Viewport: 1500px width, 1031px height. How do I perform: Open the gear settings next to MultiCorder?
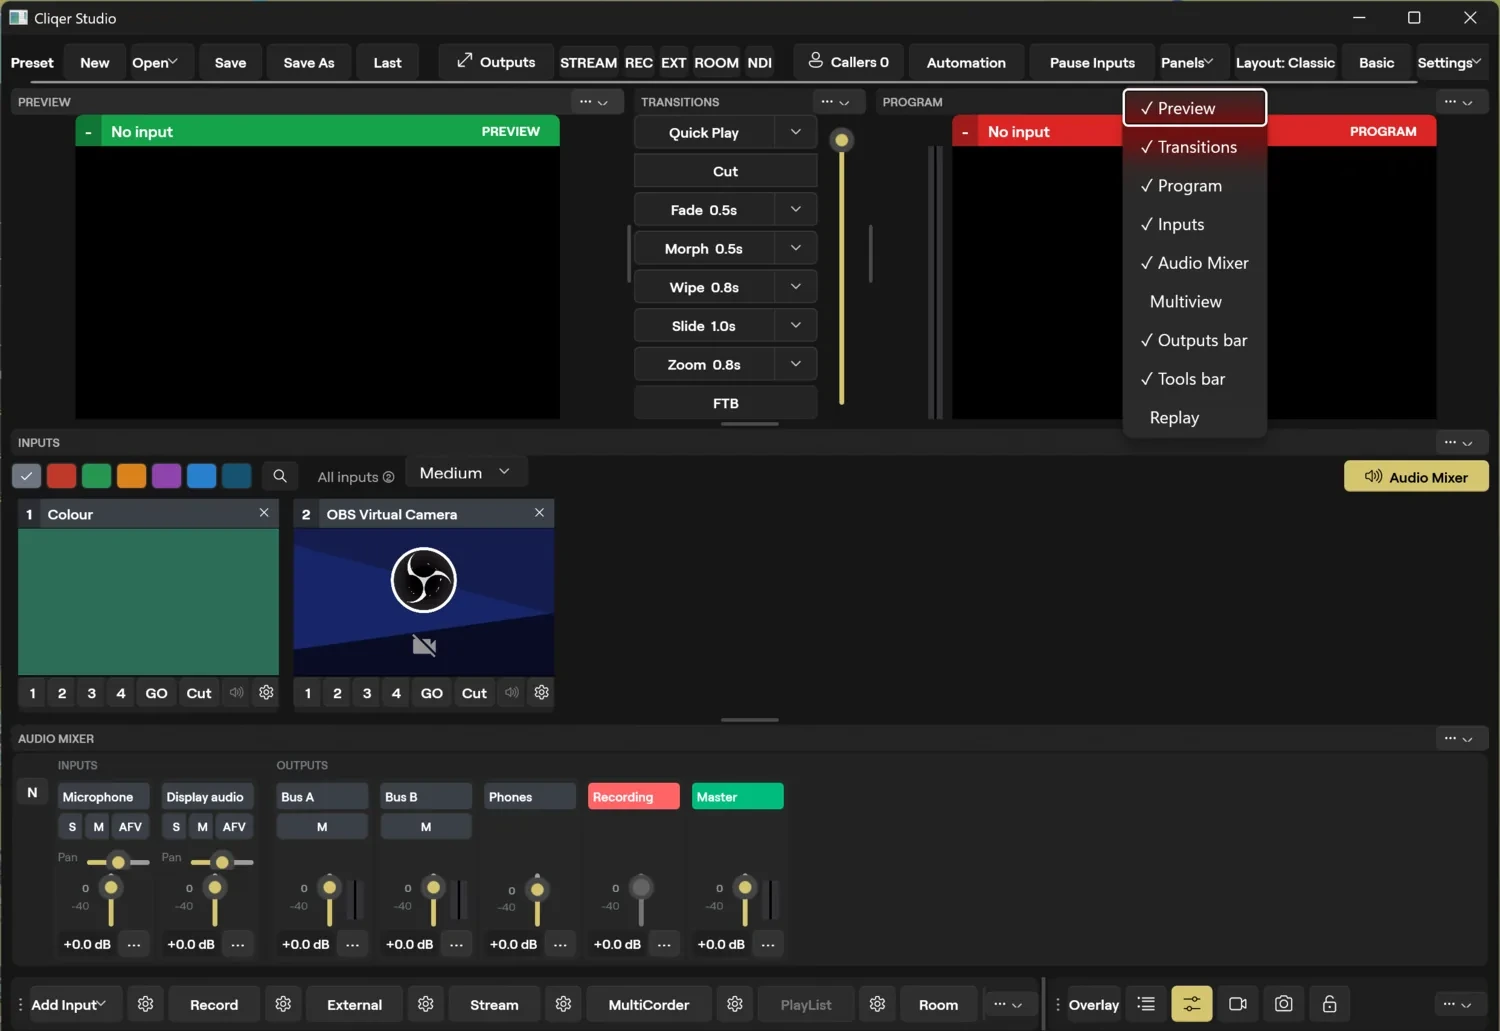tap(735, 1004)
